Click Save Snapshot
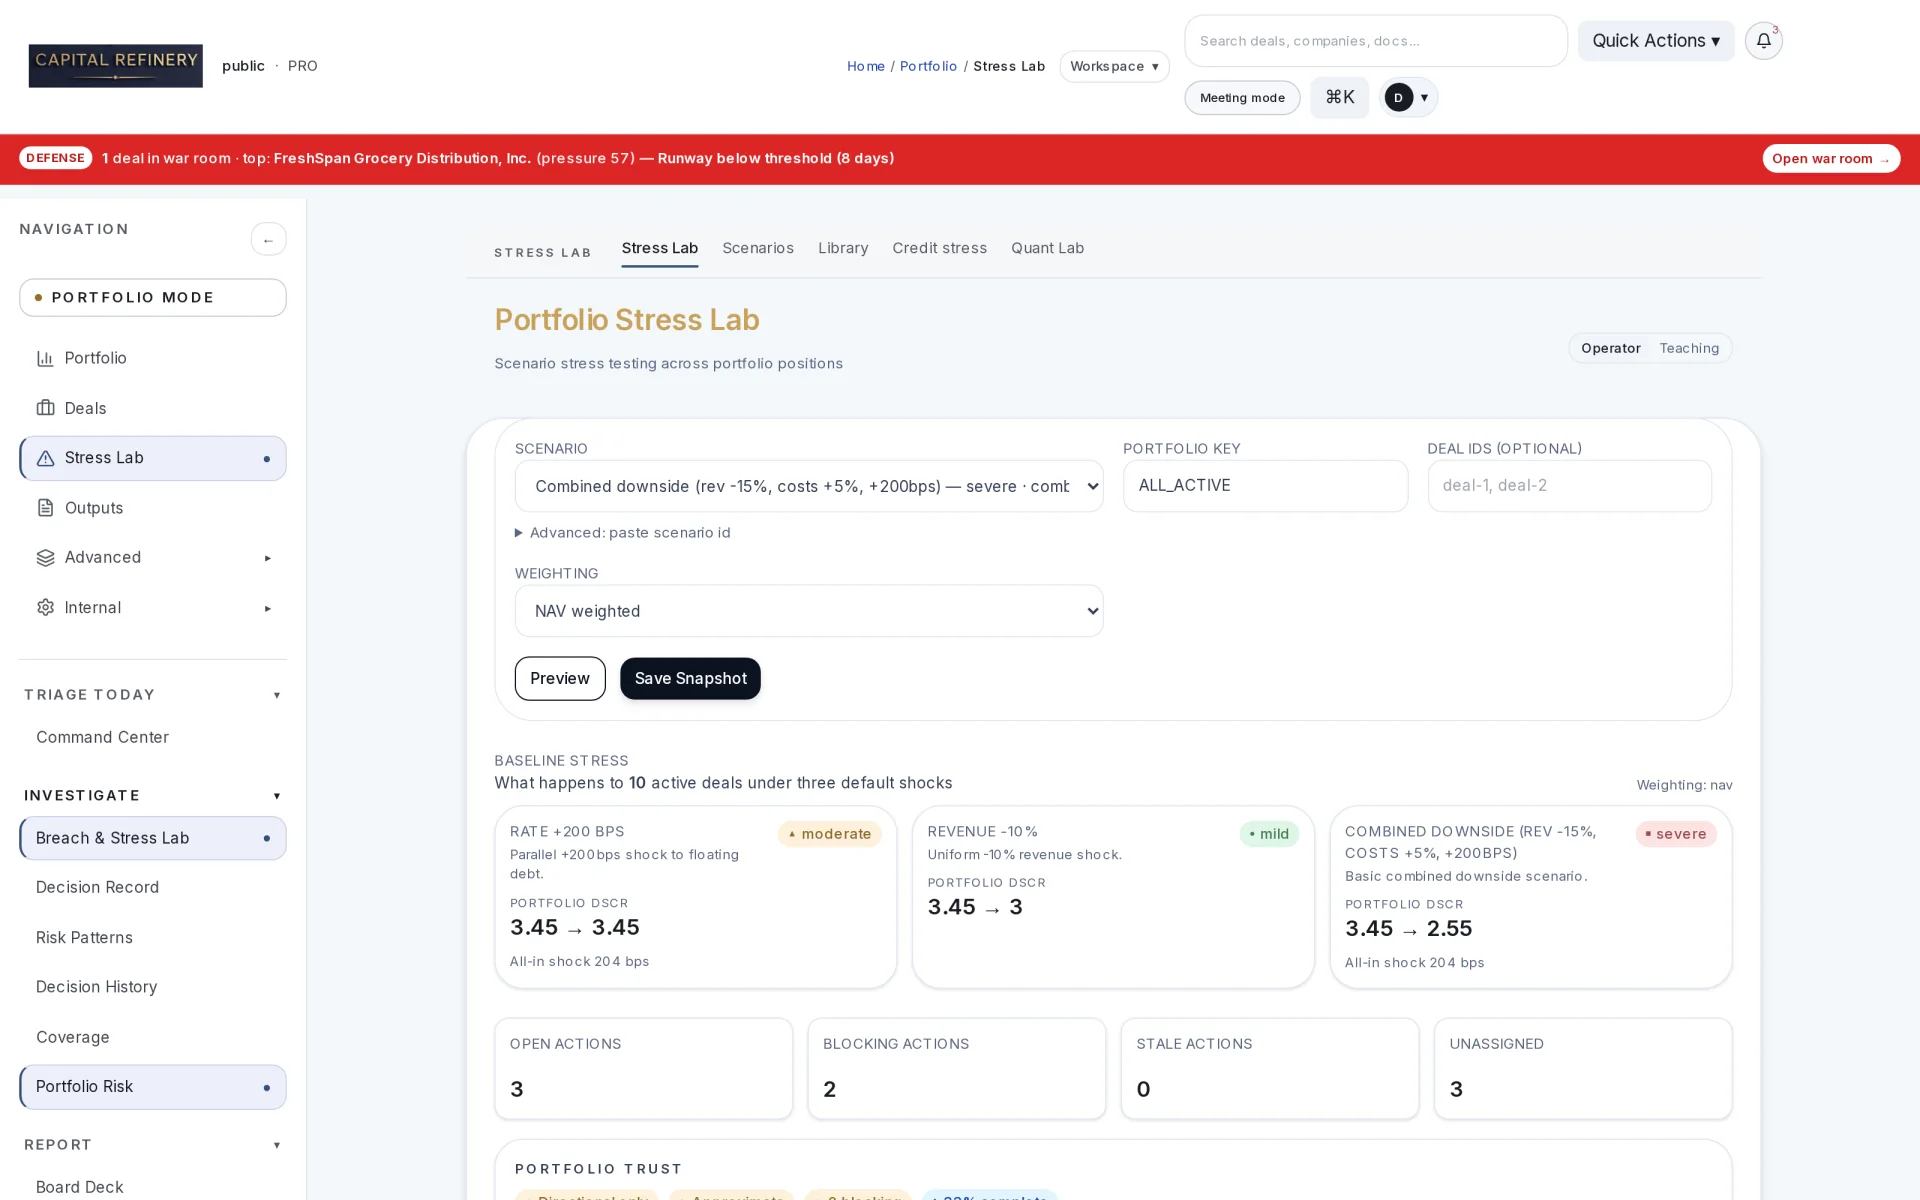The width and height of the screenshot is (1920, 1200). [690, 679]
